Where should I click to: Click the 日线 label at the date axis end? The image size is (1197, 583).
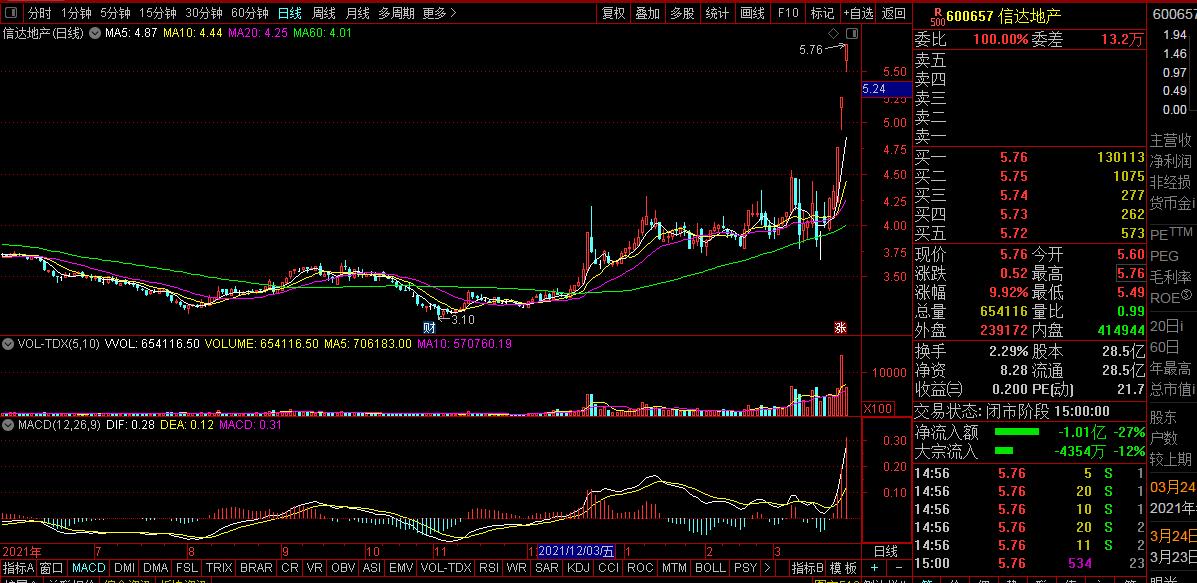(x=886, y=551)
